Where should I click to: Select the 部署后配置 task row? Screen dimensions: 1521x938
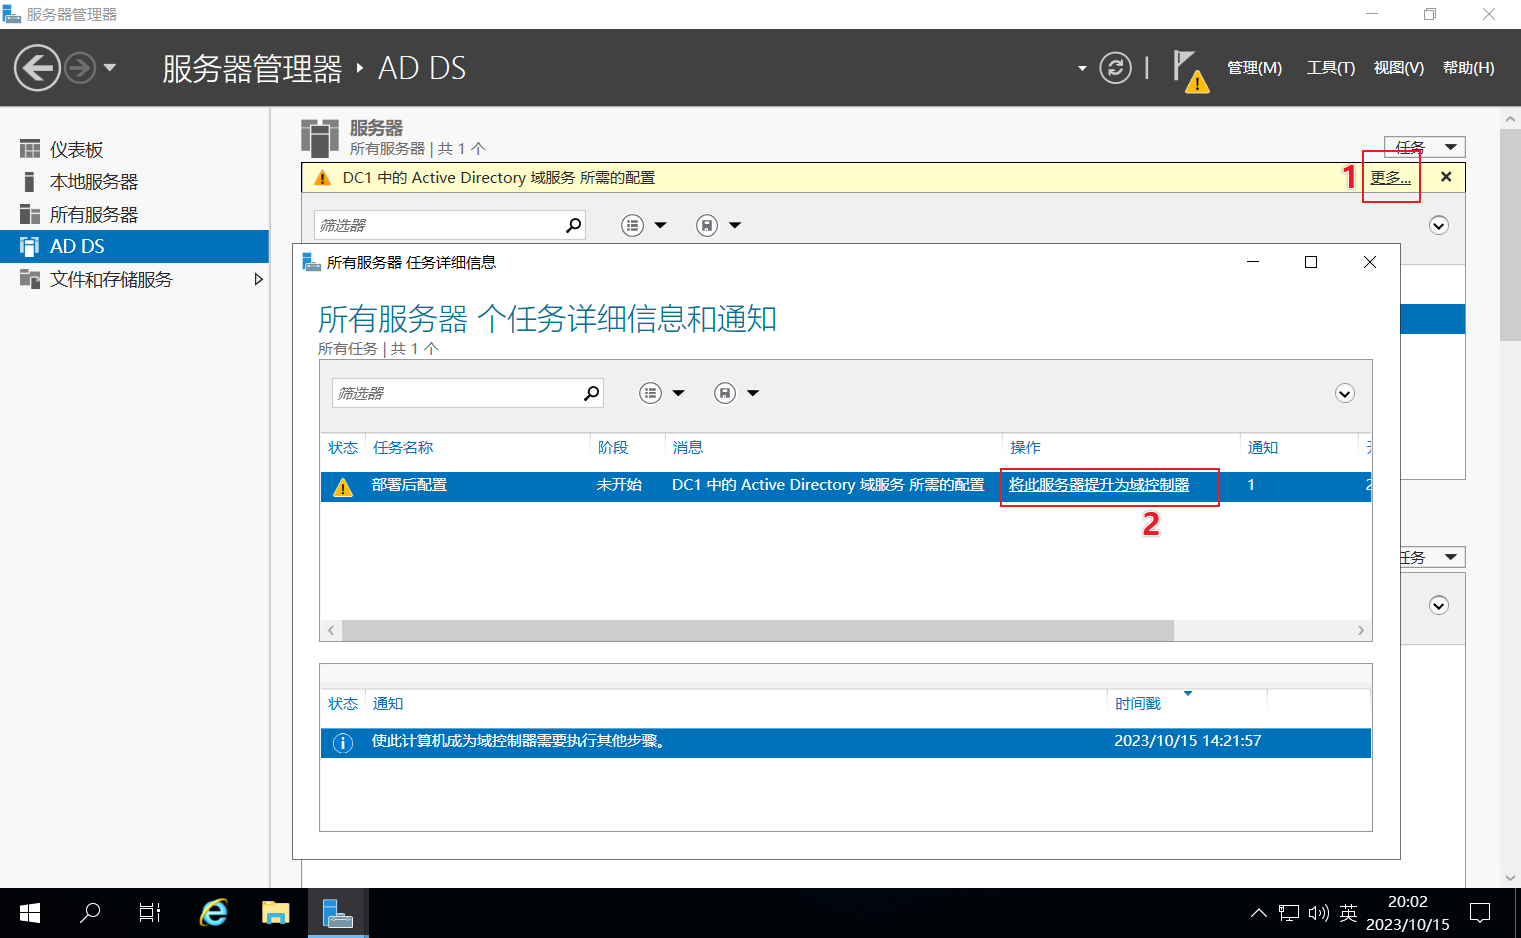click(x=846, y=486)
